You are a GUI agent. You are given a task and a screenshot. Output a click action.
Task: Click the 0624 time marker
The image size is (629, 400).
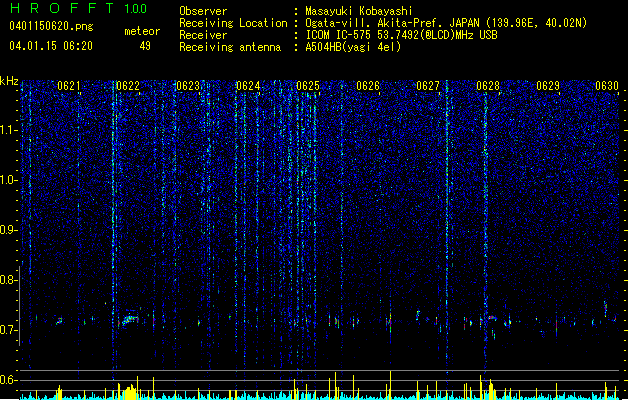coord(248,86)
